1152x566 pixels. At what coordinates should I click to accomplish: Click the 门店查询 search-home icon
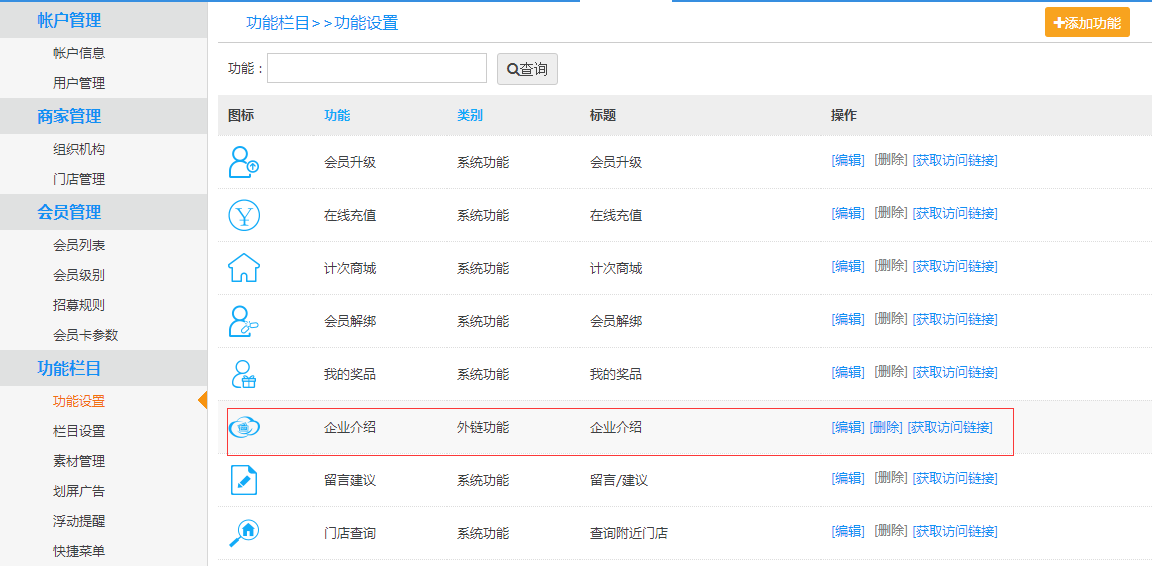(244, 533)
